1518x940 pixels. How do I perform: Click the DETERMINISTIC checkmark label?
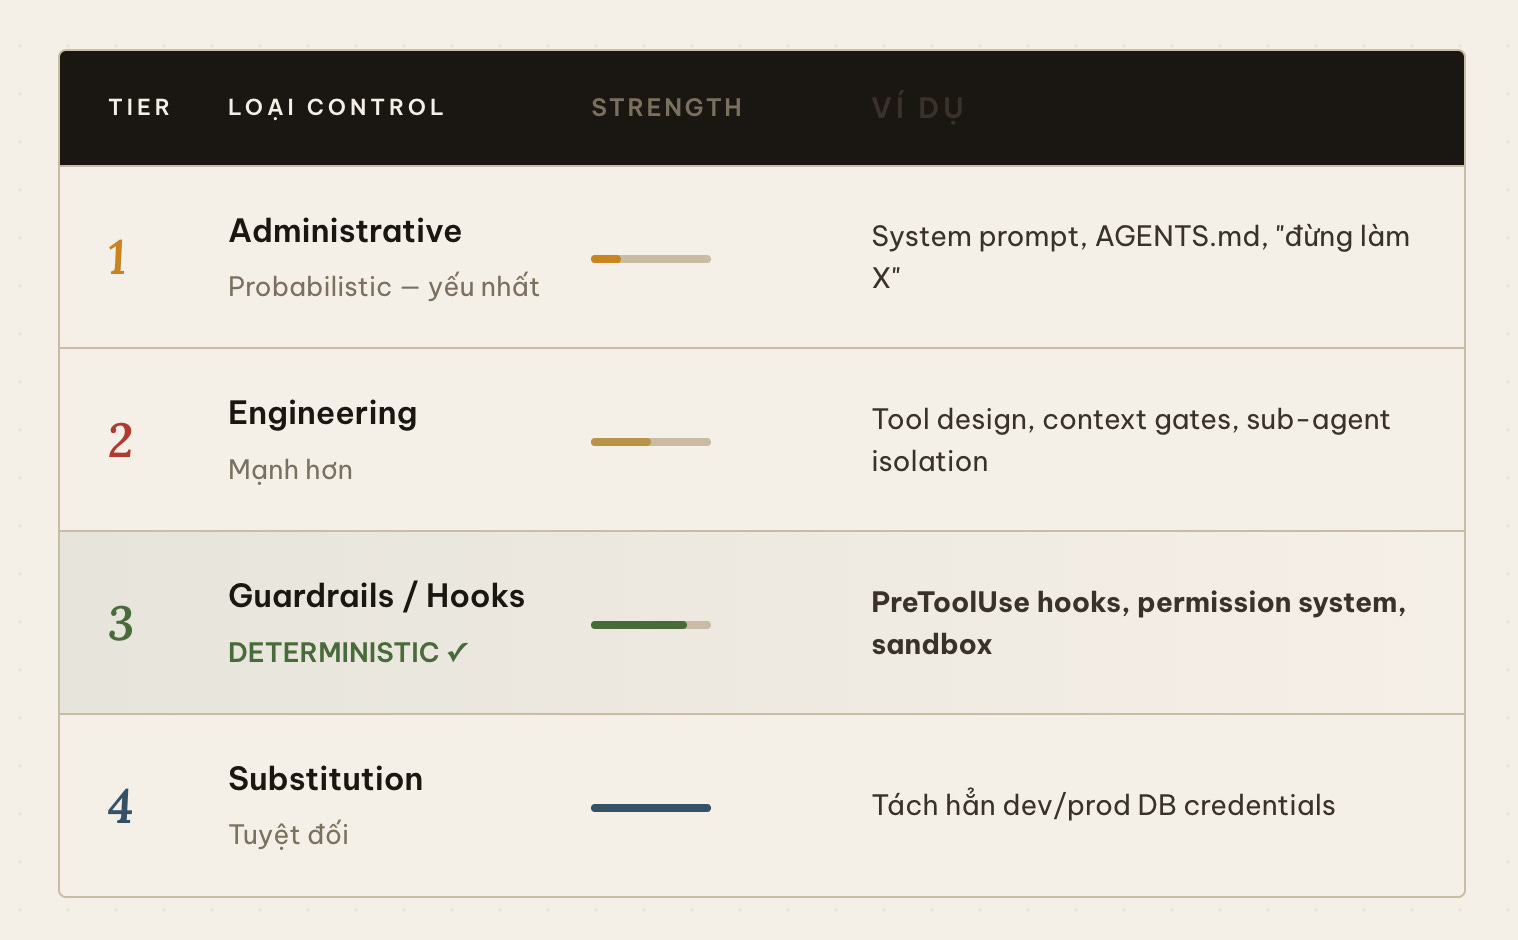tap(348, 653)
